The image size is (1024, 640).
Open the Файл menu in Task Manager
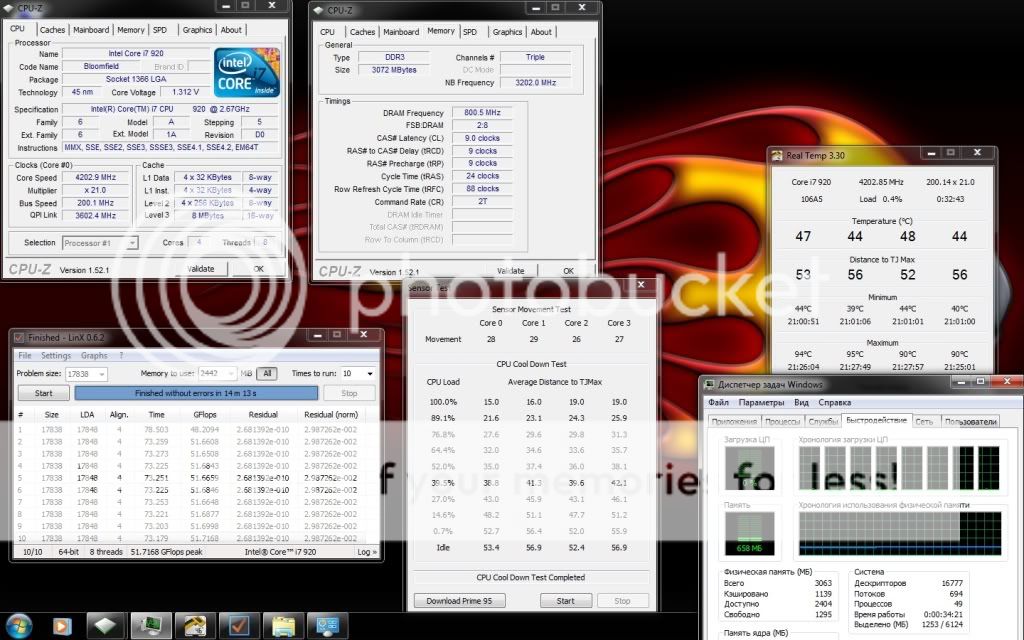click(x=718, y=403)
